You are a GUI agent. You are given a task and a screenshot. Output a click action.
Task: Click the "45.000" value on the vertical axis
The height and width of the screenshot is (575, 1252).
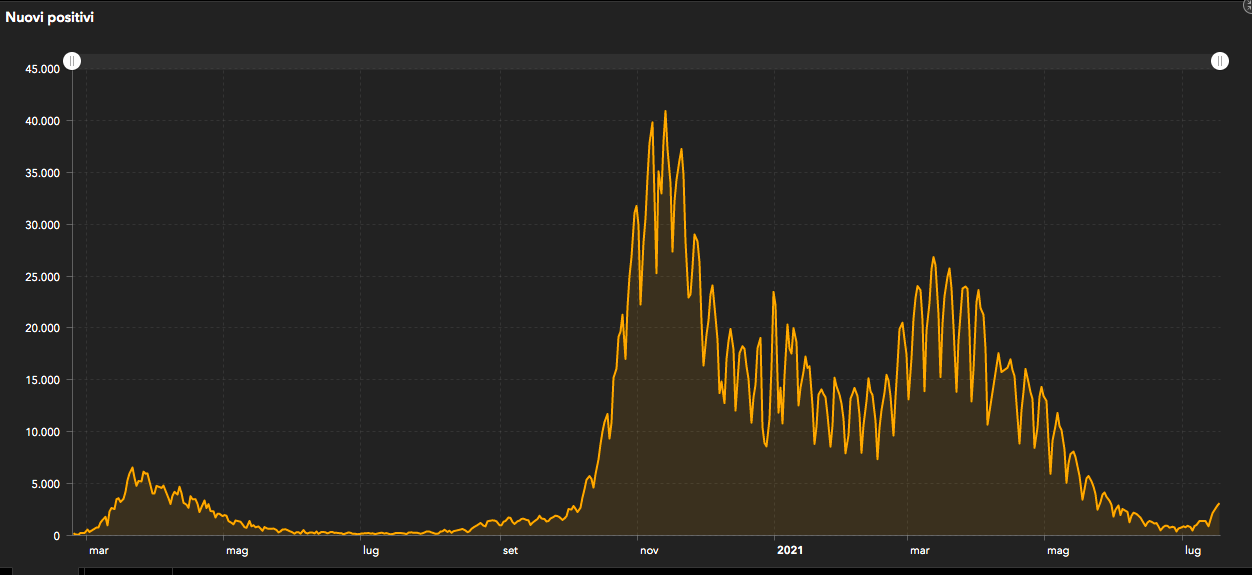pyautogui.click(x=44, y=69)
